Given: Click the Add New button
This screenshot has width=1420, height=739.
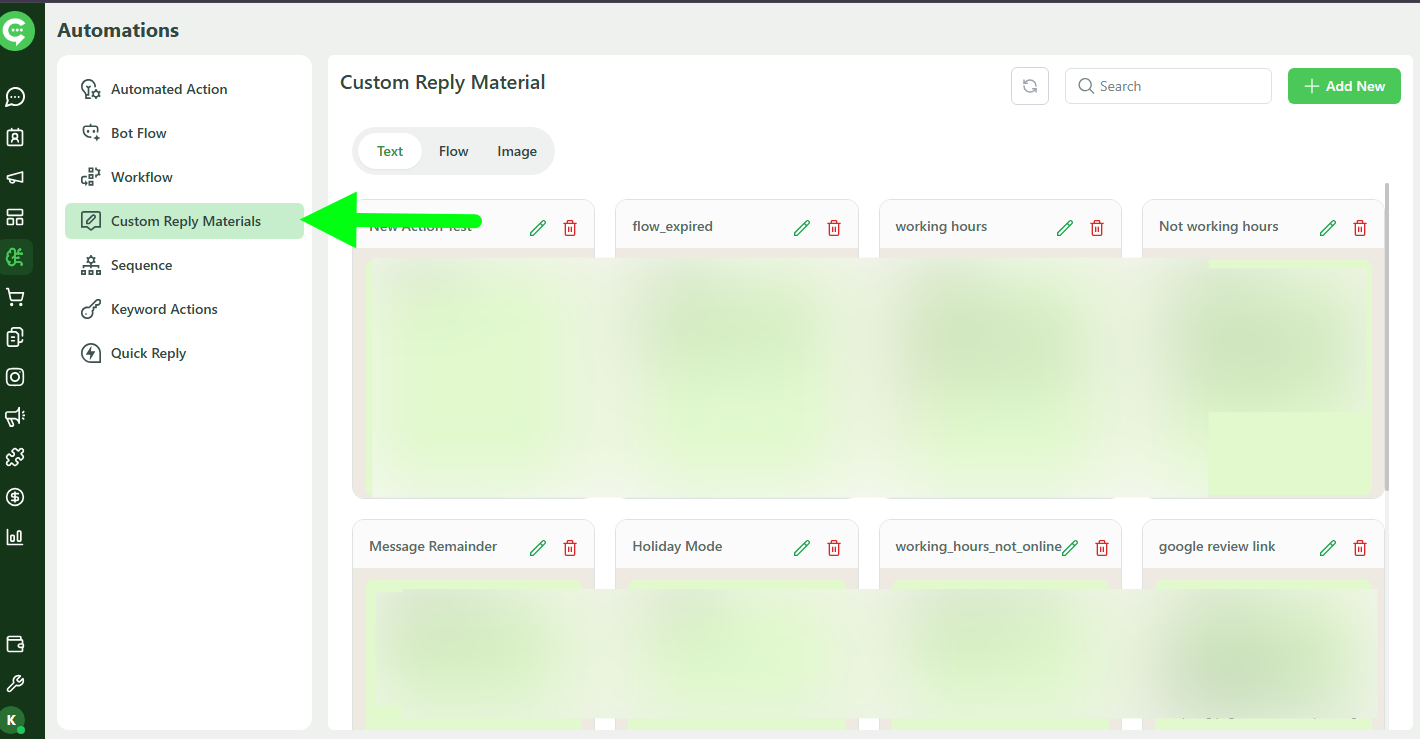Looking at the screenshot, I should pos(1344,86).
